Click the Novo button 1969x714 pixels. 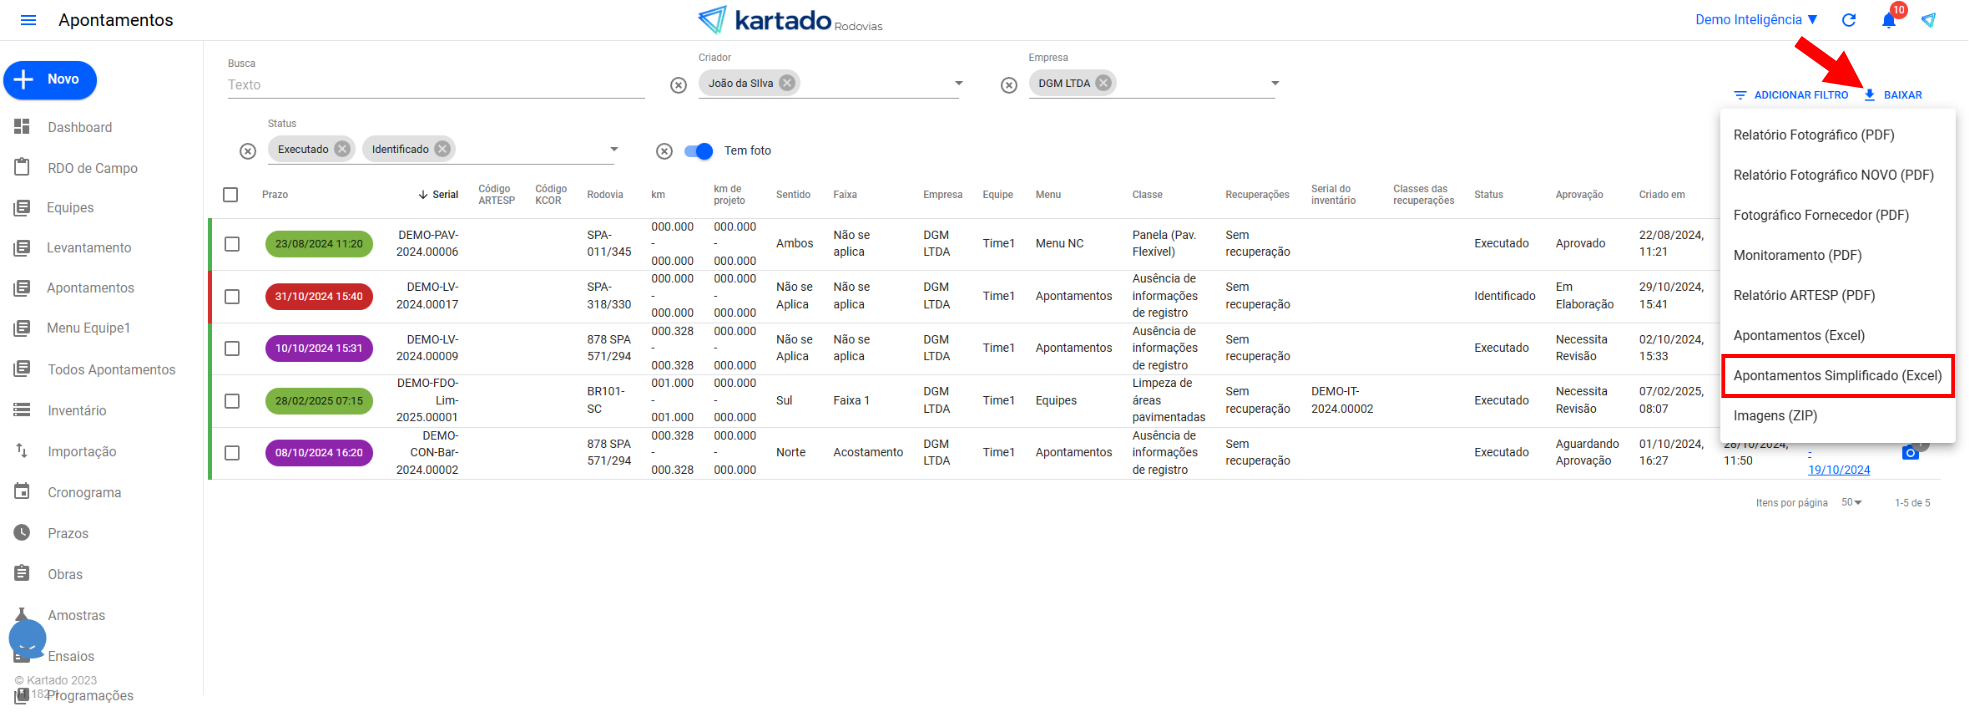click(x=50, y=80)
